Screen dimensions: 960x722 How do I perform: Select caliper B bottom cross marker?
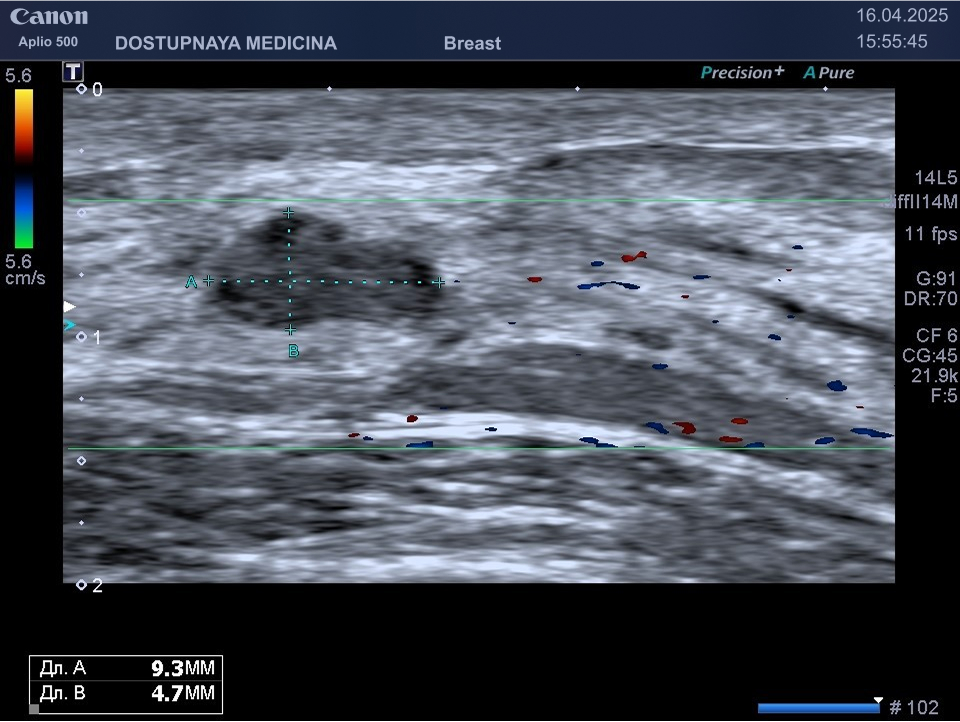click(291, 330)
